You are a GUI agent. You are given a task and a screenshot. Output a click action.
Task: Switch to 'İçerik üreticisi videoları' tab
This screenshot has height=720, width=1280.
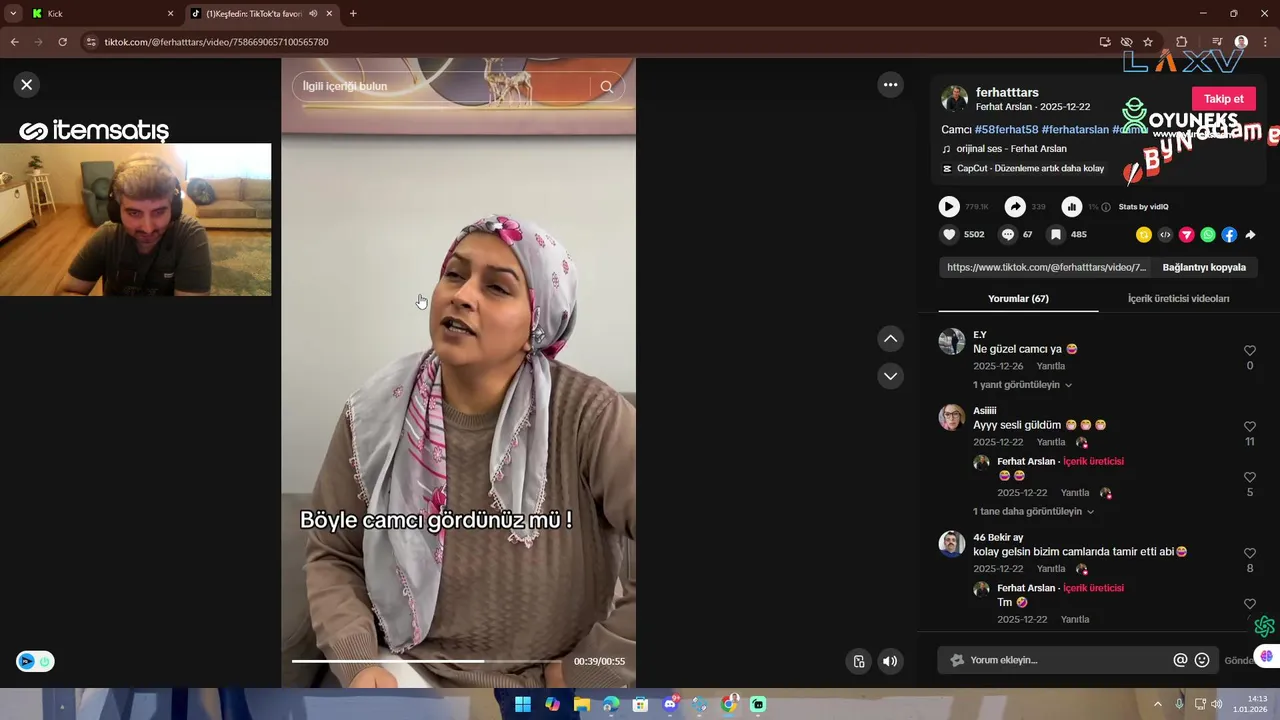coord(1178,298)
